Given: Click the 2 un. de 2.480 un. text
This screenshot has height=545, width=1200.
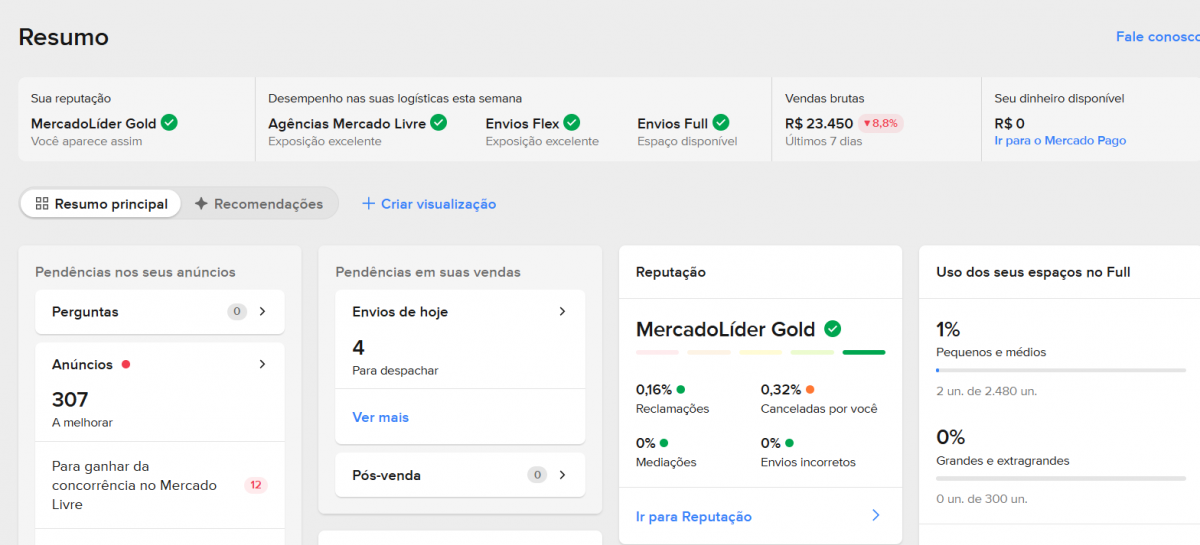Looking at the screenshot, I should tap(984, 390).
